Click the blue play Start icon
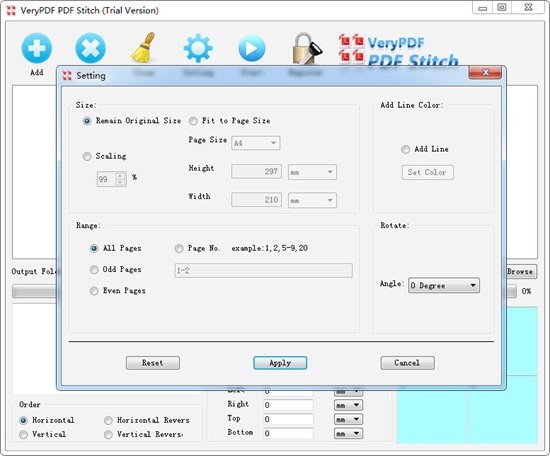Screen dimensions: 550x456 (252, 48)
